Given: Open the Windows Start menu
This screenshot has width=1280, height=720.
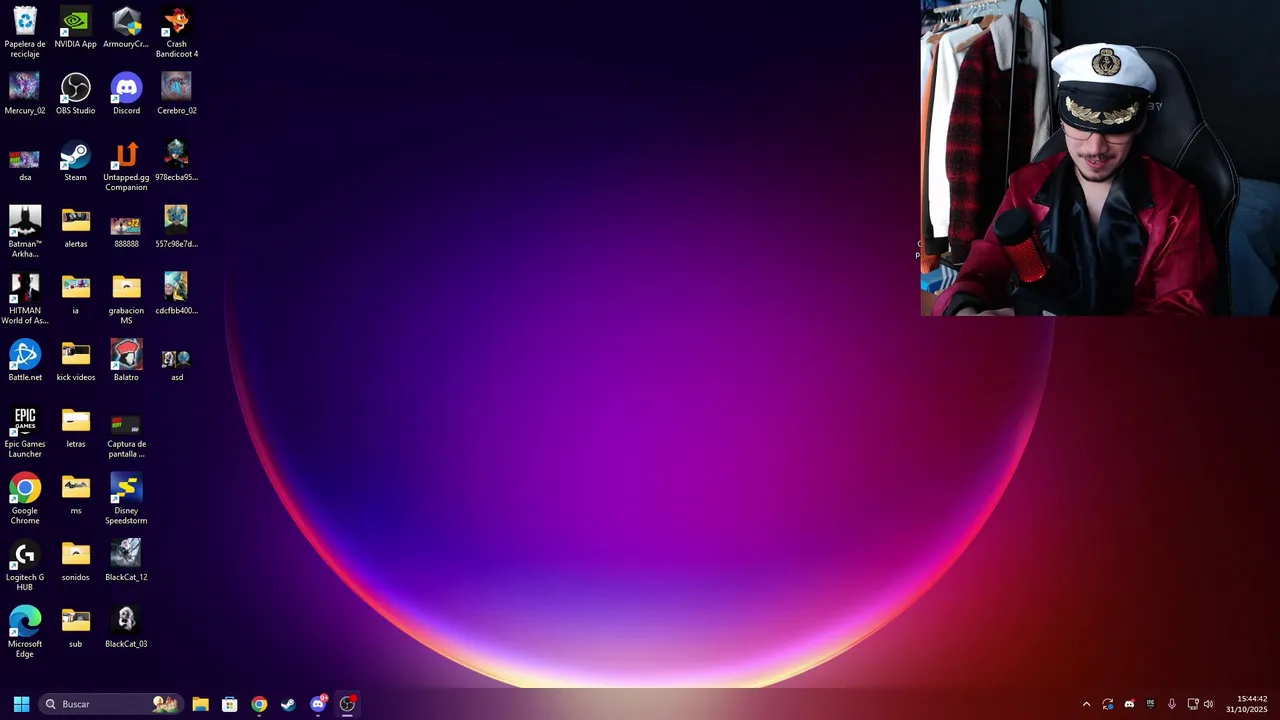Looking at the screenshot, I should point(21,704).
